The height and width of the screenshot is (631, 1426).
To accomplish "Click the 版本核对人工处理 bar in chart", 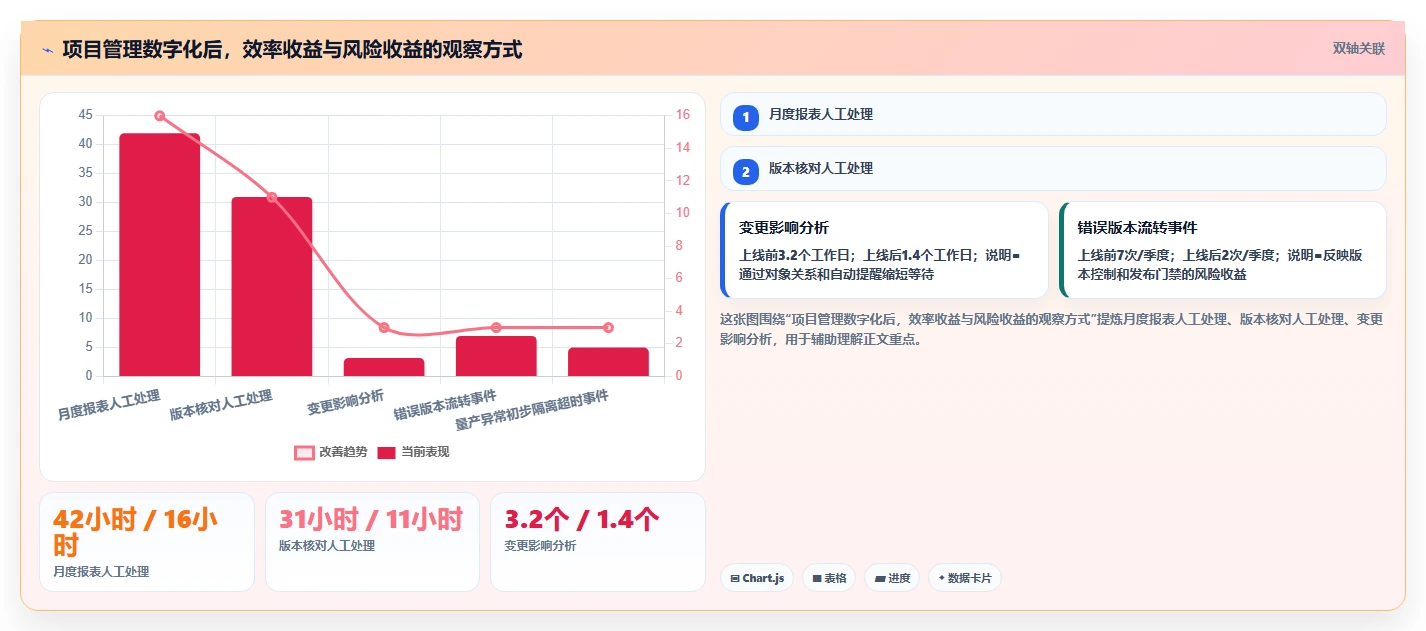I will coord(272,287).
